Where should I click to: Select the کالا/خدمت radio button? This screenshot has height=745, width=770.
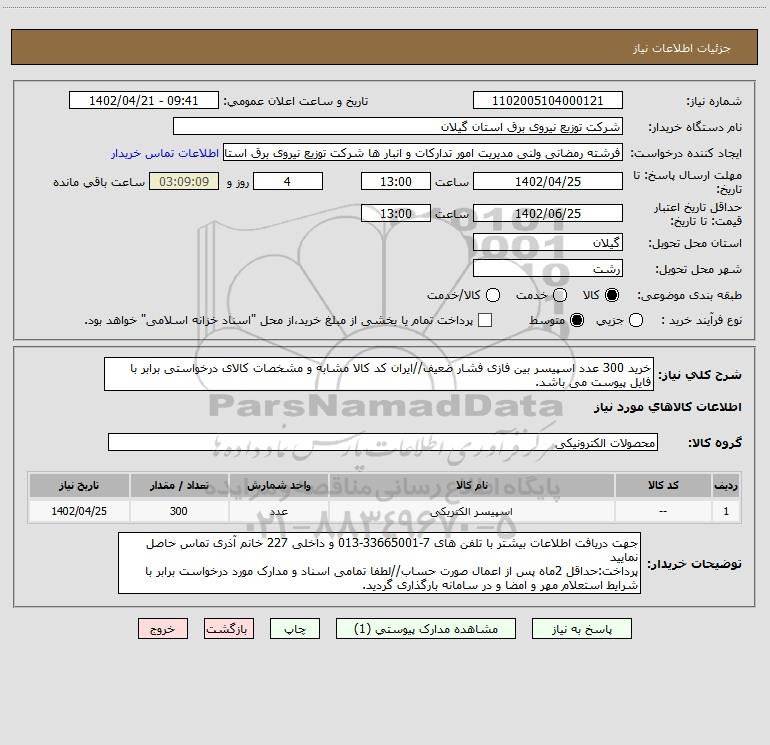point(493,295)
